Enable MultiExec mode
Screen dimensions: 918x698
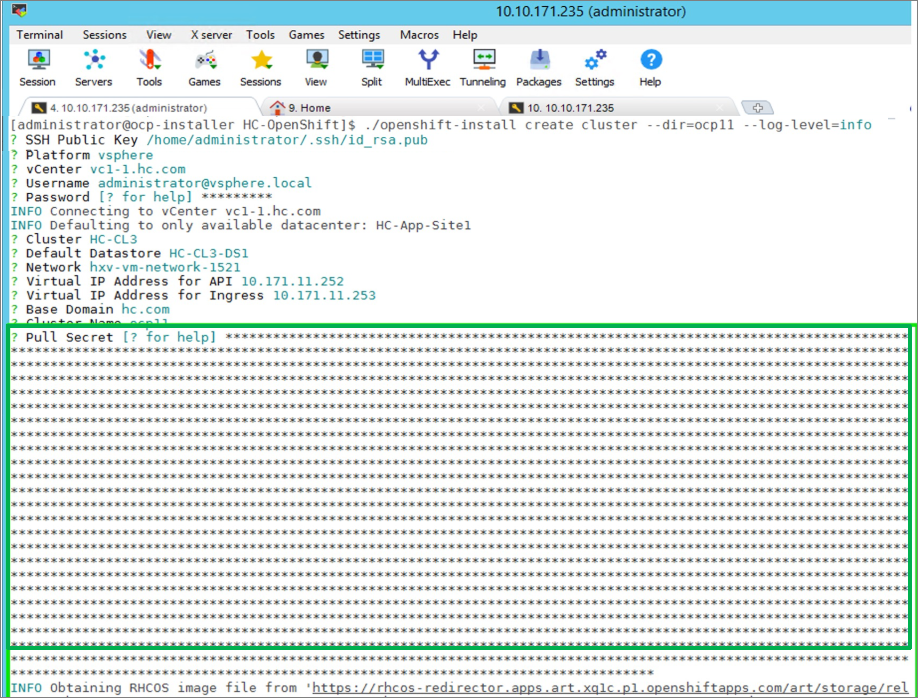click(427, 66)
